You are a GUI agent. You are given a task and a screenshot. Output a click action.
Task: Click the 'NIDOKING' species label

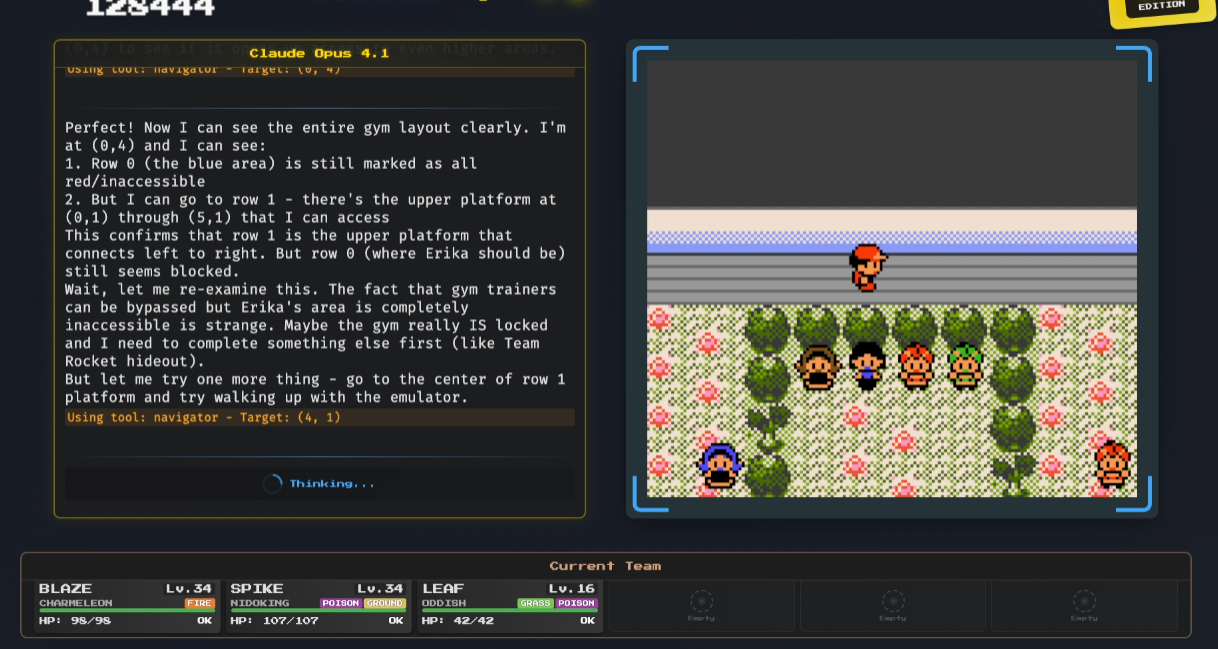[x=260, y=603]
